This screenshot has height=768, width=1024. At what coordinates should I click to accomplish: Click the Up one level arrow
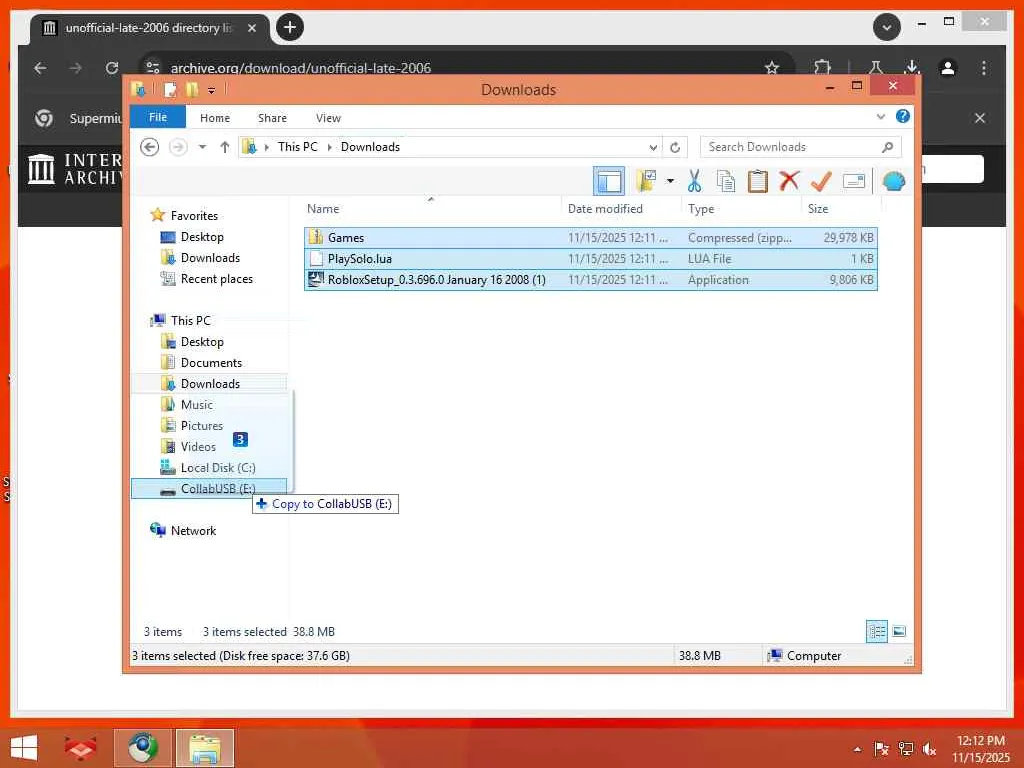(225, 147)
